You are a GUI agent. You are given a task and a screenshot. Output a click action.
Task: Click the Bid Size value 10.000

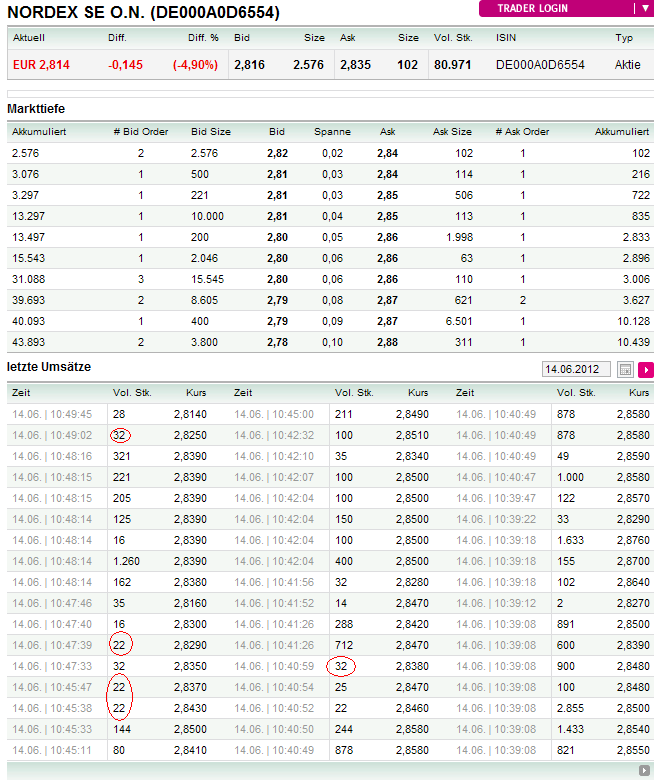click(207, 216)
